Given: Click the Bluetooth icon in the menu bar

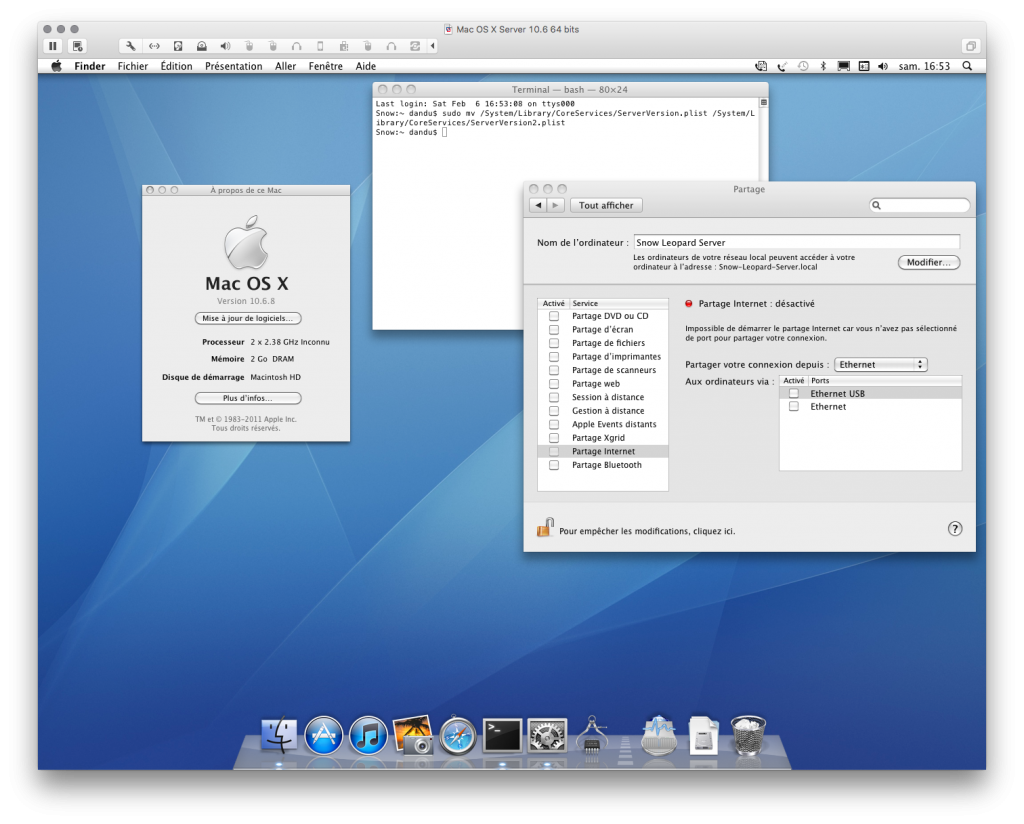Looking at the screenshot, I should [x=822, y=66].
